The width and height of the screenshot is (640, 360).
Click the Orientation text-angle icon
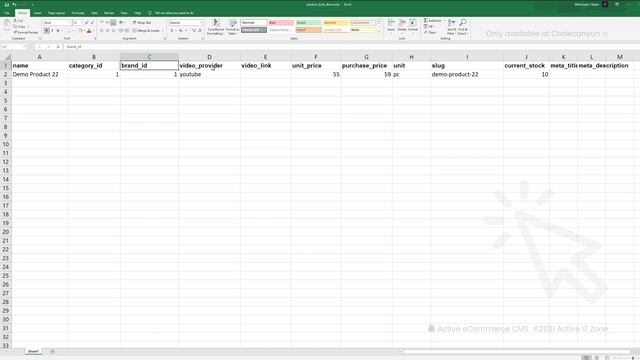point(122,22)
